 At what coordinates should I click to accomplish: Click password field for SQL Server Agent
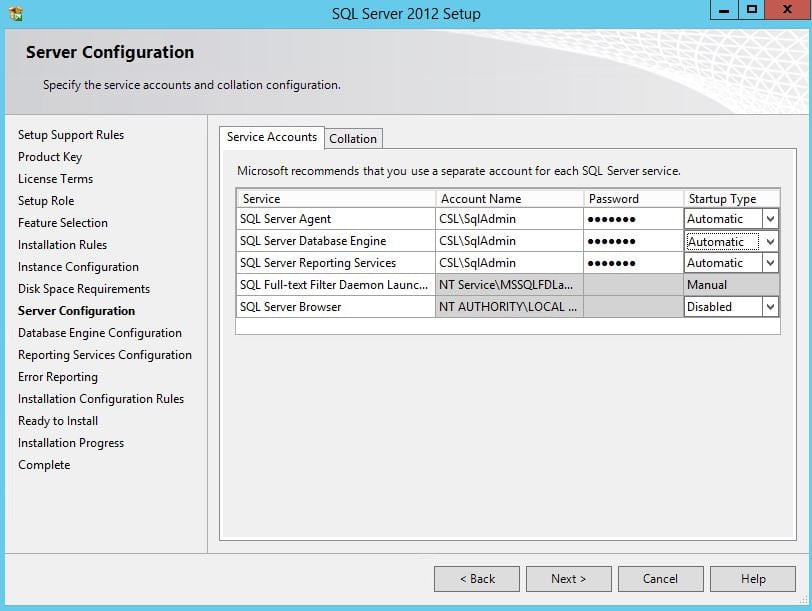point(633,219)
